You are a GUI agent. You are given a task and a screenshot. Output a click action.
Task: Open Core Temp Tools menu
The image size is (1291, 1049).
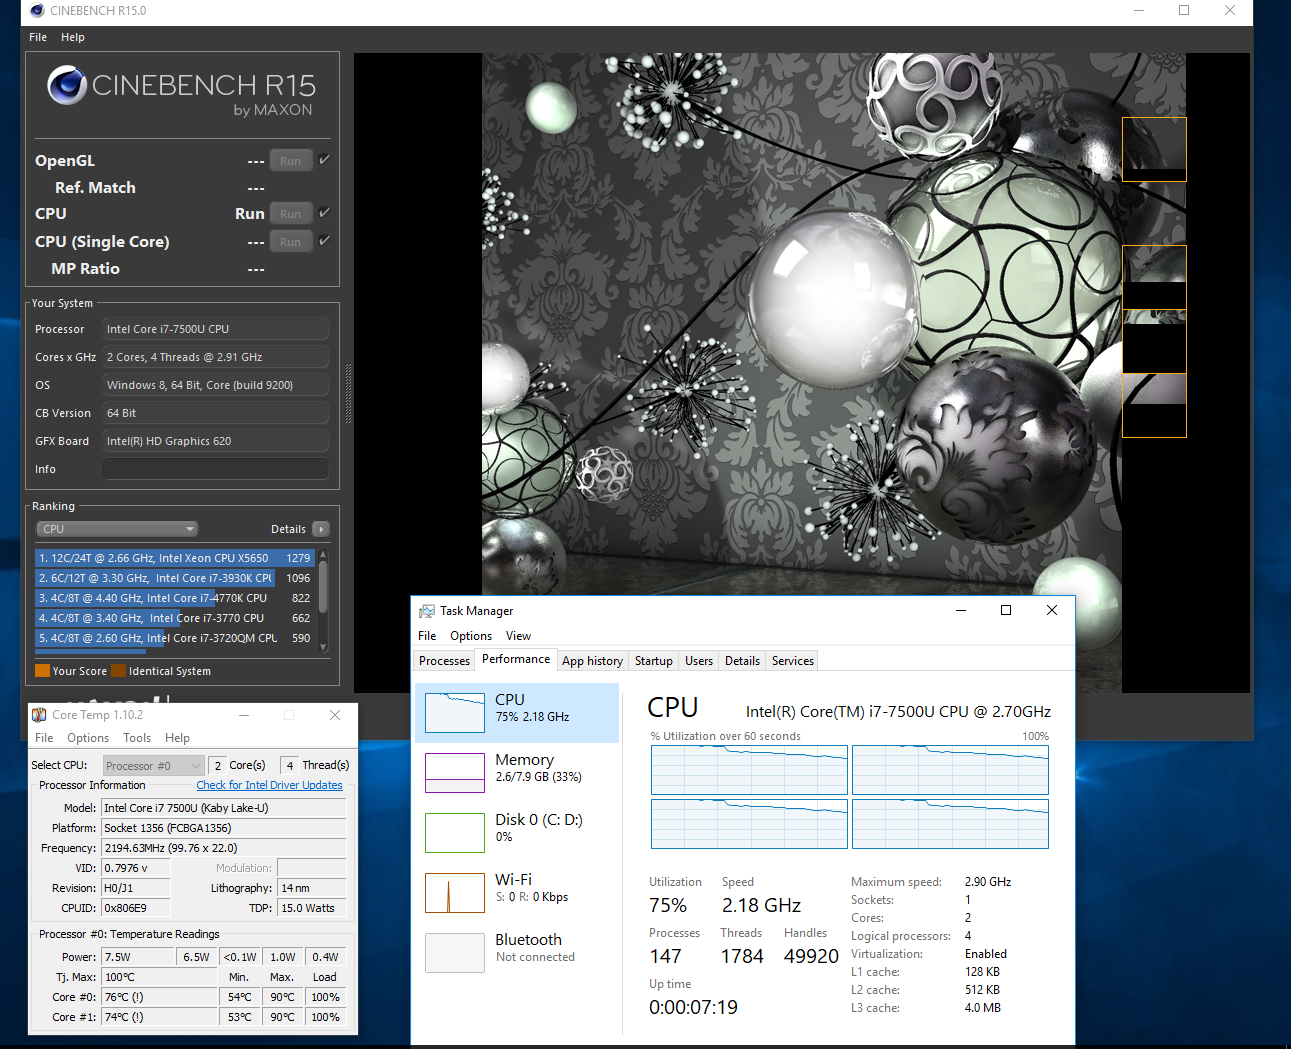pyautogui.click(x=137, y=738)
